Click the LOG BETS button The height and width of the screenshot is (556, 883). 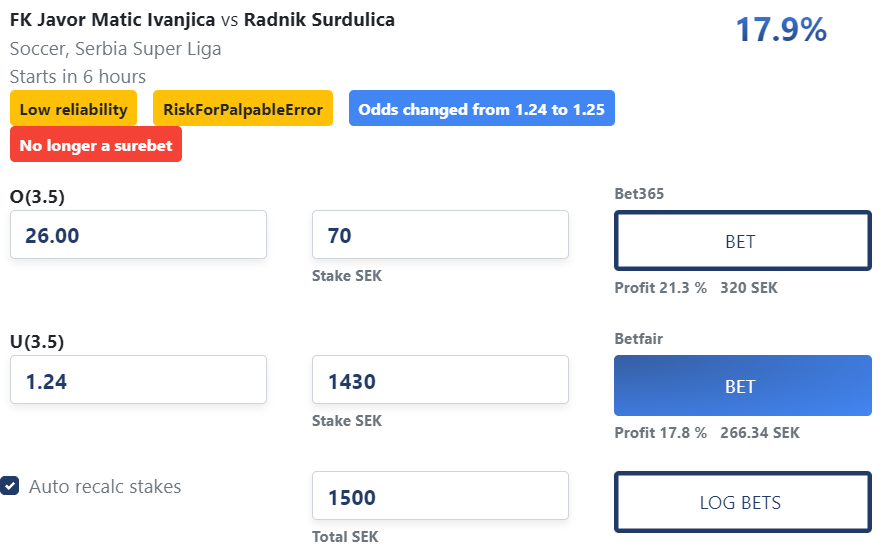point(742,502)
